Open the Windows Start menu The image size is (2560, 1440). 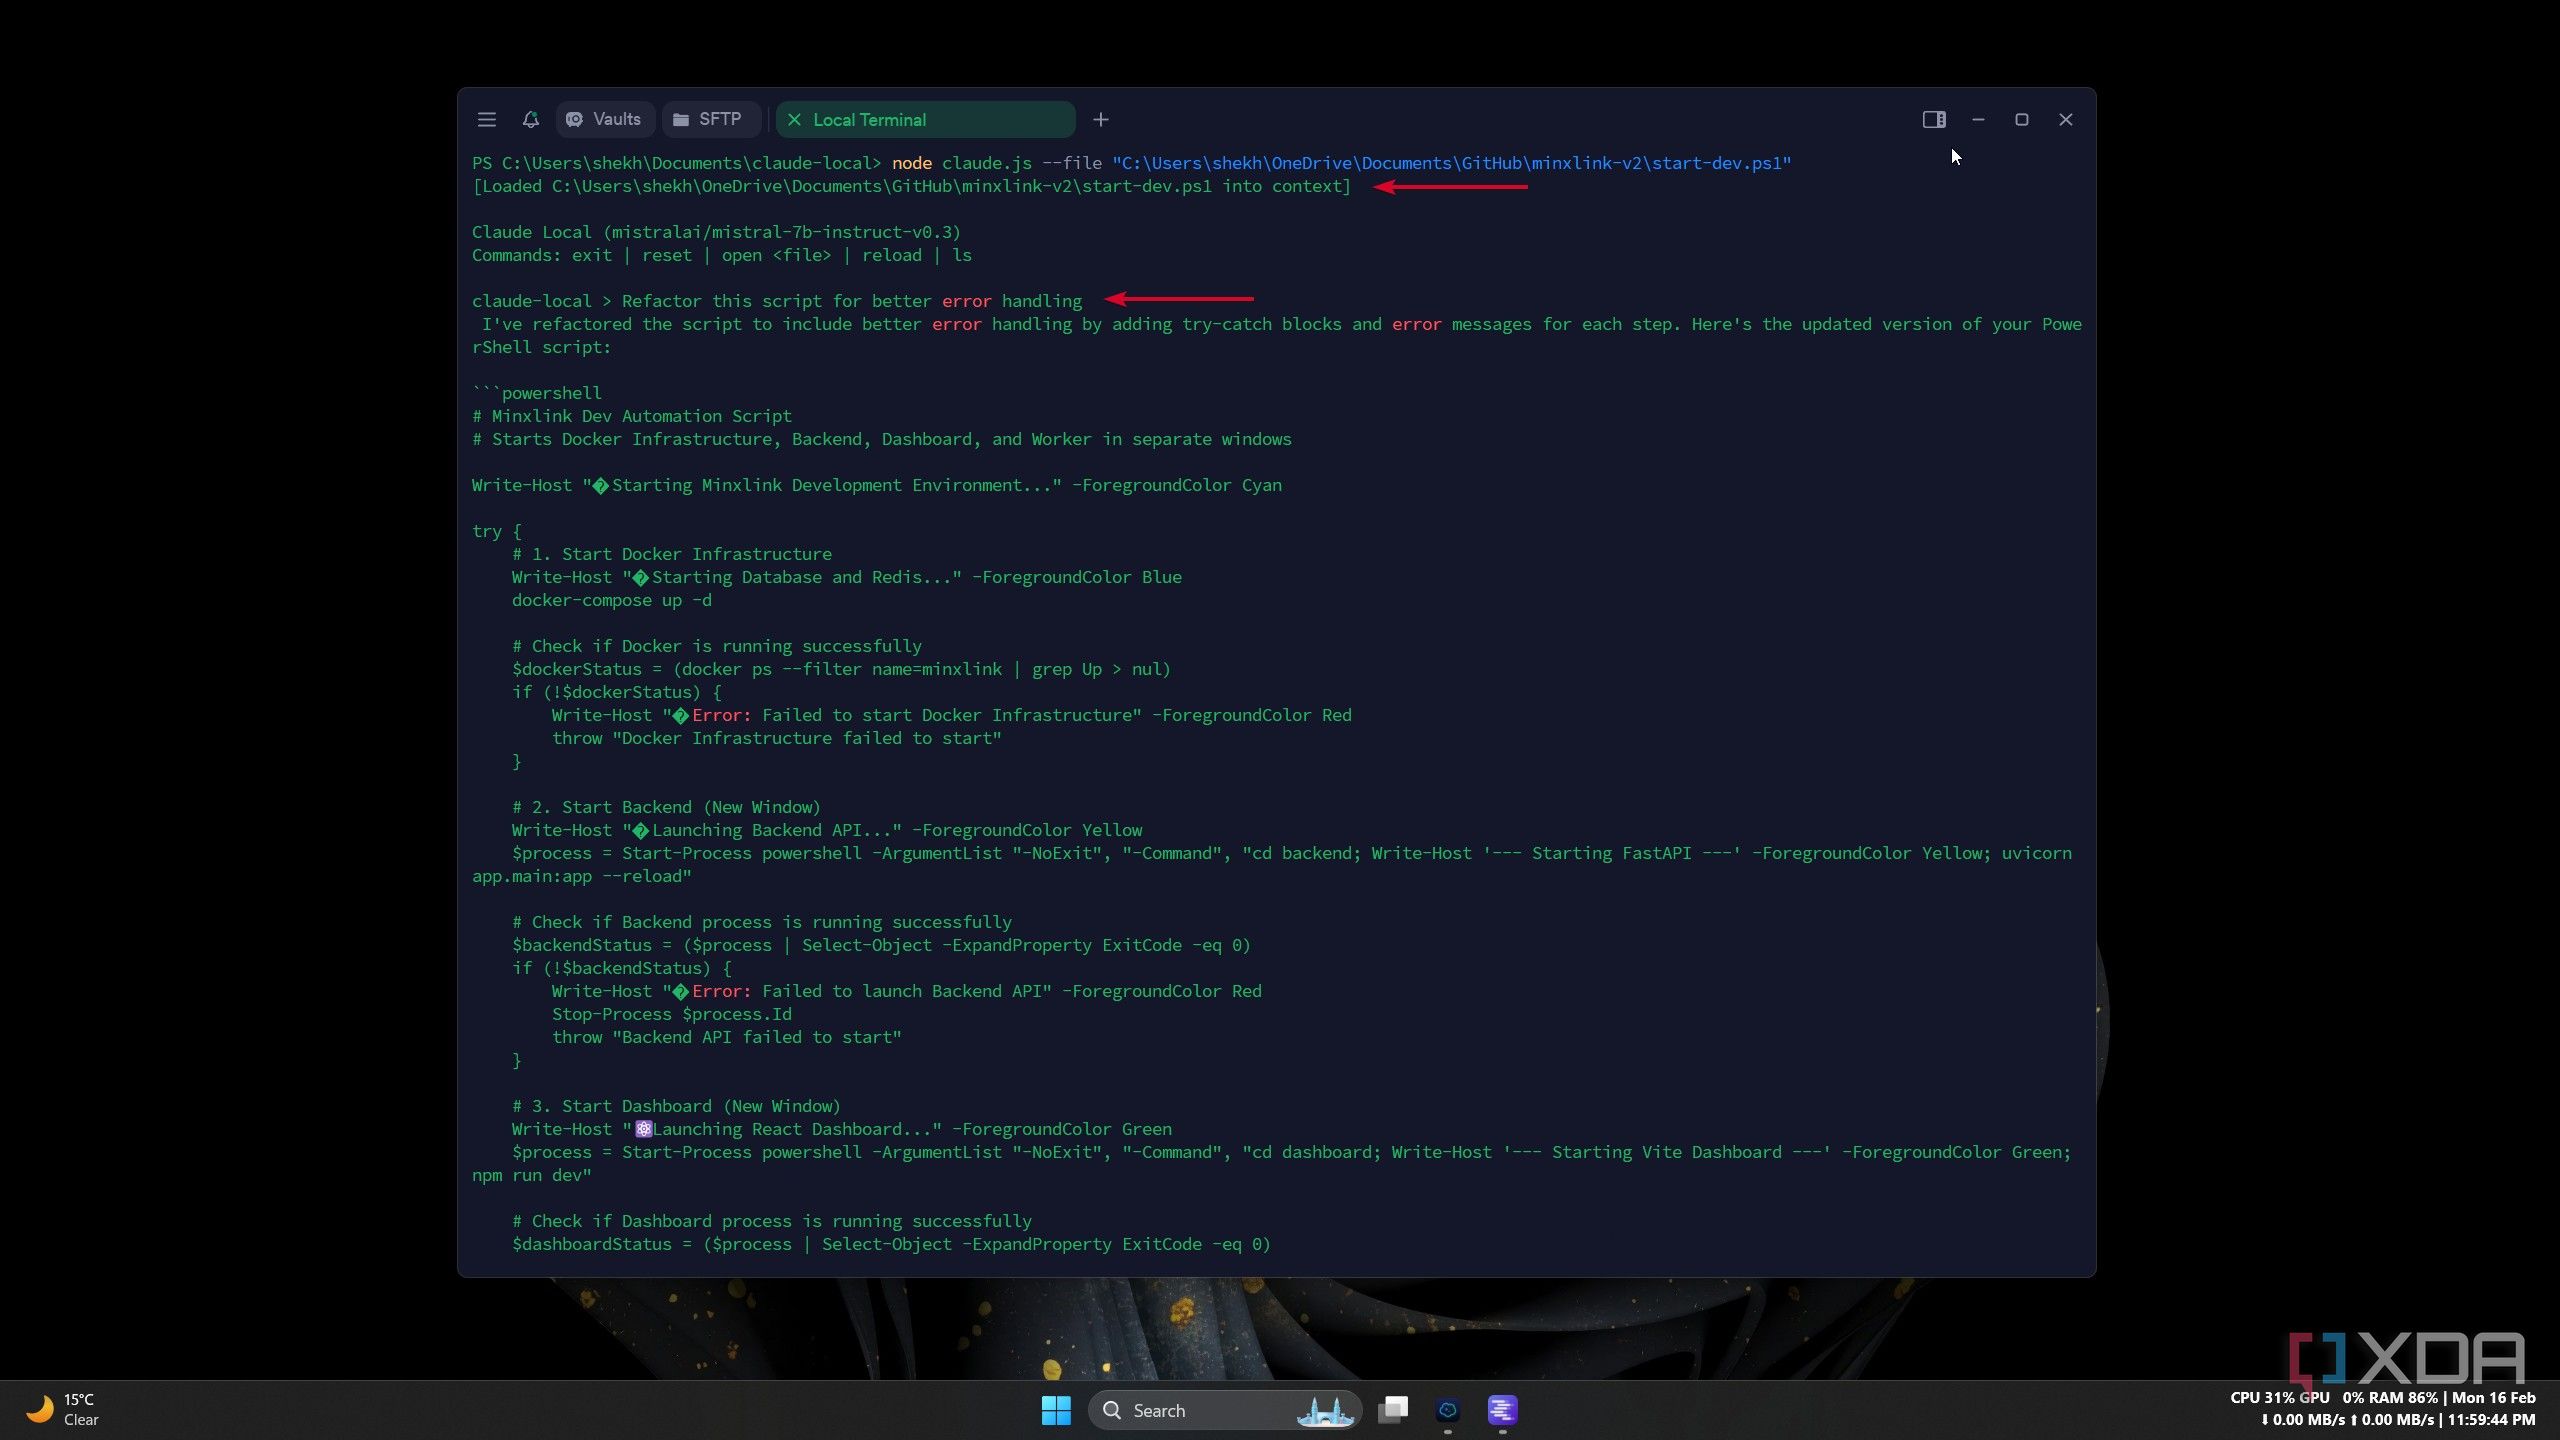(x=1056, y=1410)
